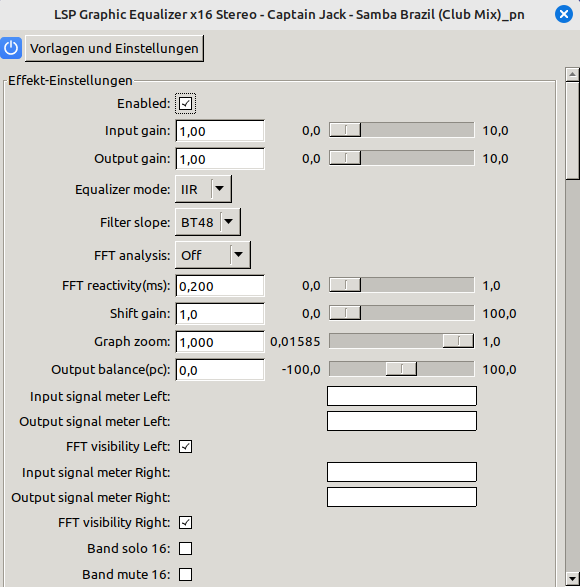Open the FFT analysis Off dropdown

213,255
